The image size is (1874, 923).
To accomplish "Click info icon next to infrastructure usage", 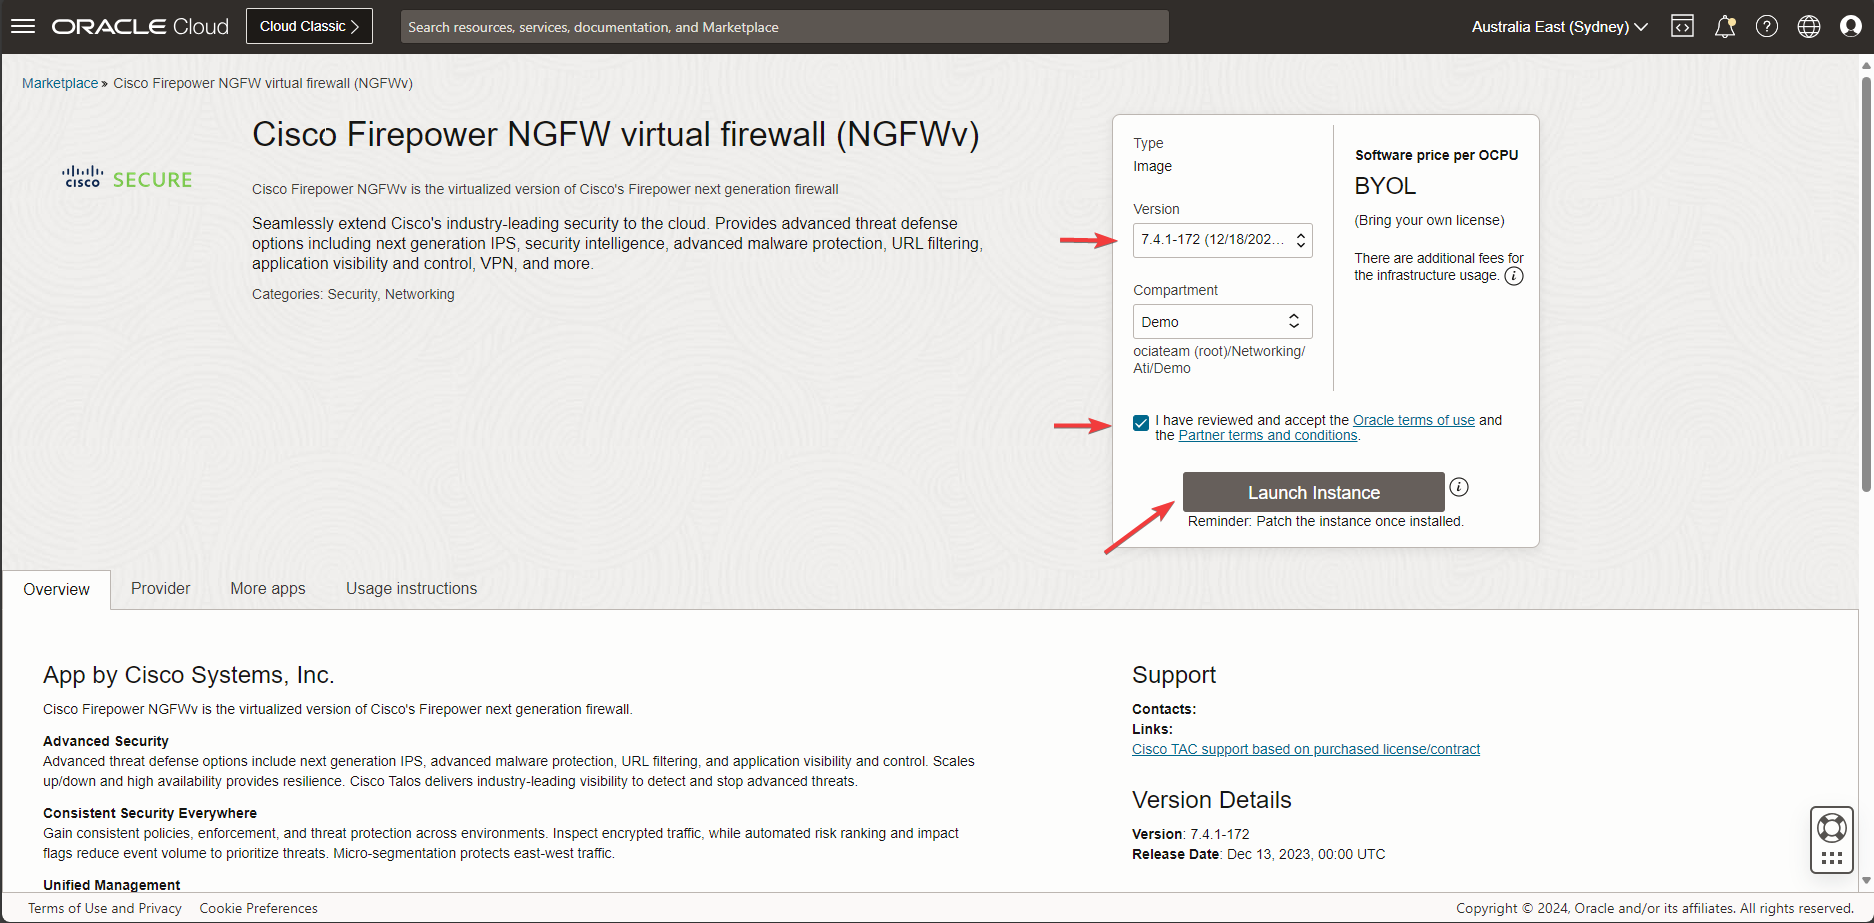I will (1514, 276).
